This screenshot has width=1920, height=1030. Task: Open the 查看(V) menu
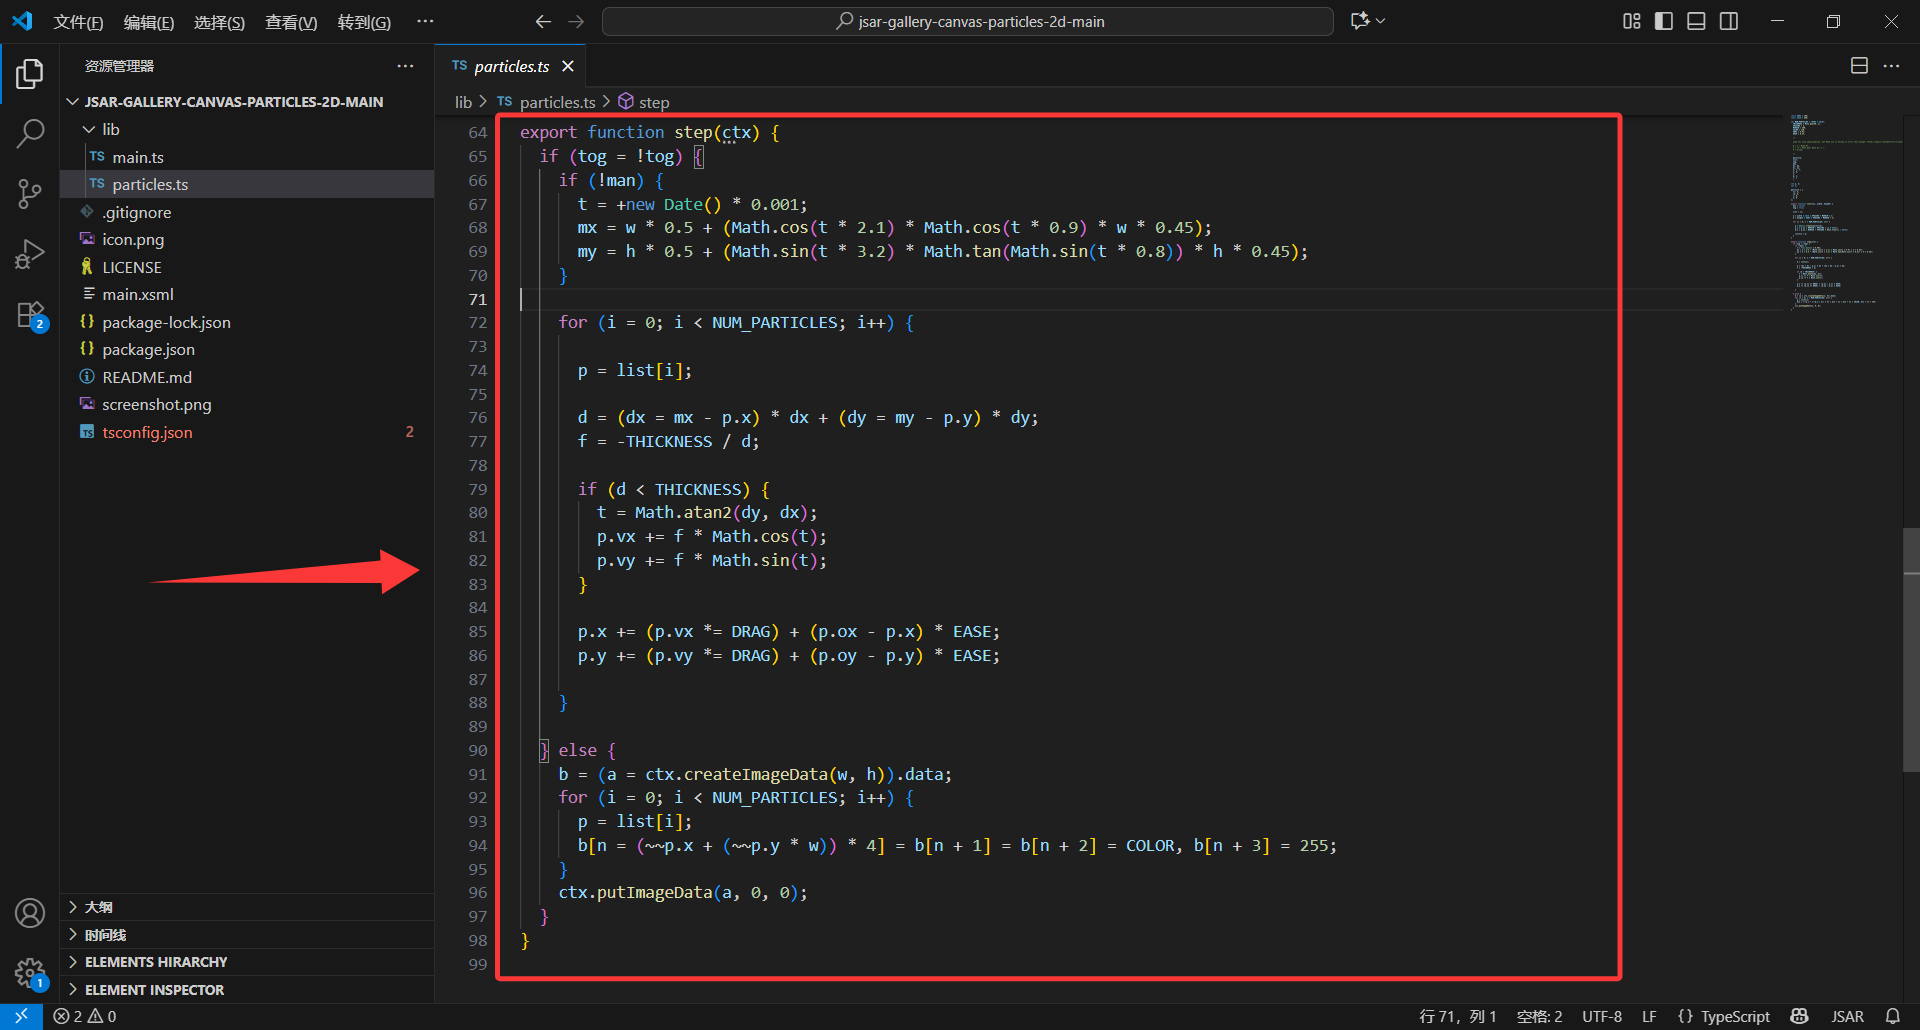[x=290, y=22]
